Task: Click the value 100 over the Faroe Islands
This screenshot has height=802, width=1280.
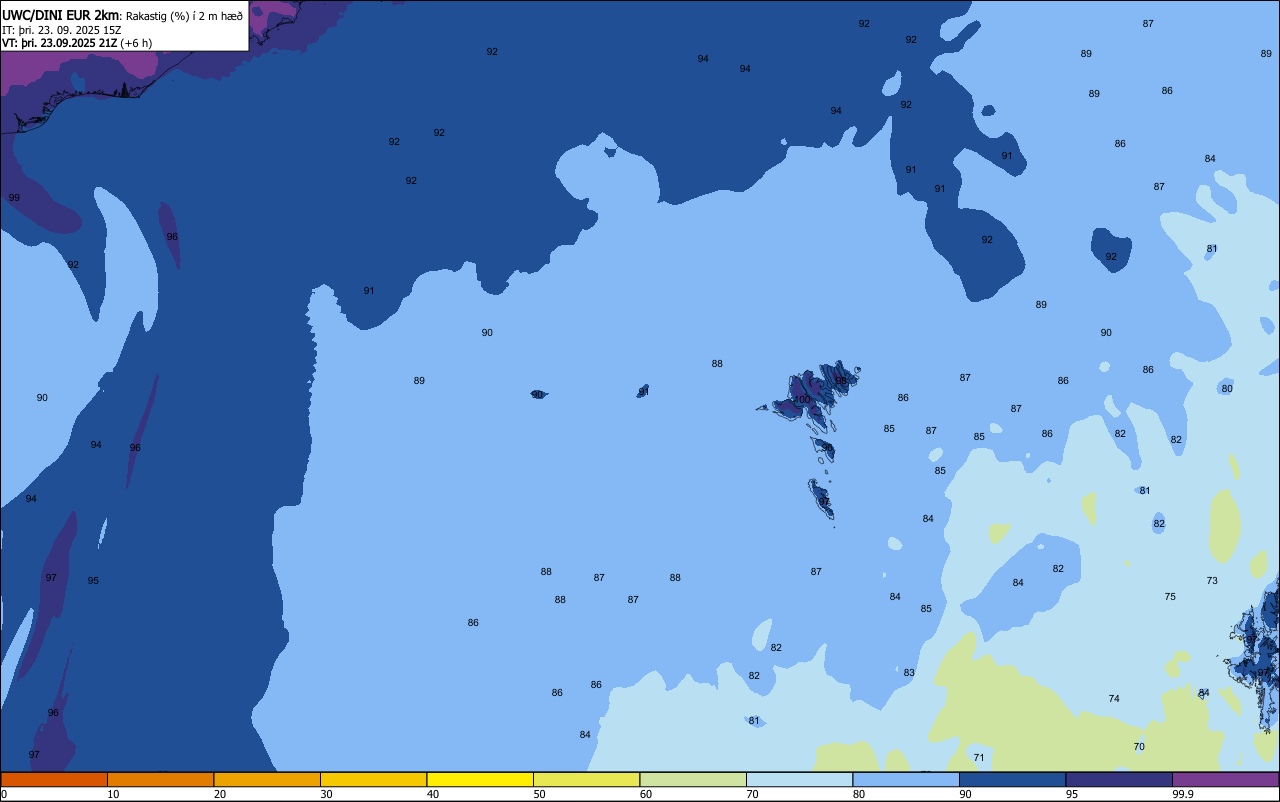Action: click(x=802, y=400)
